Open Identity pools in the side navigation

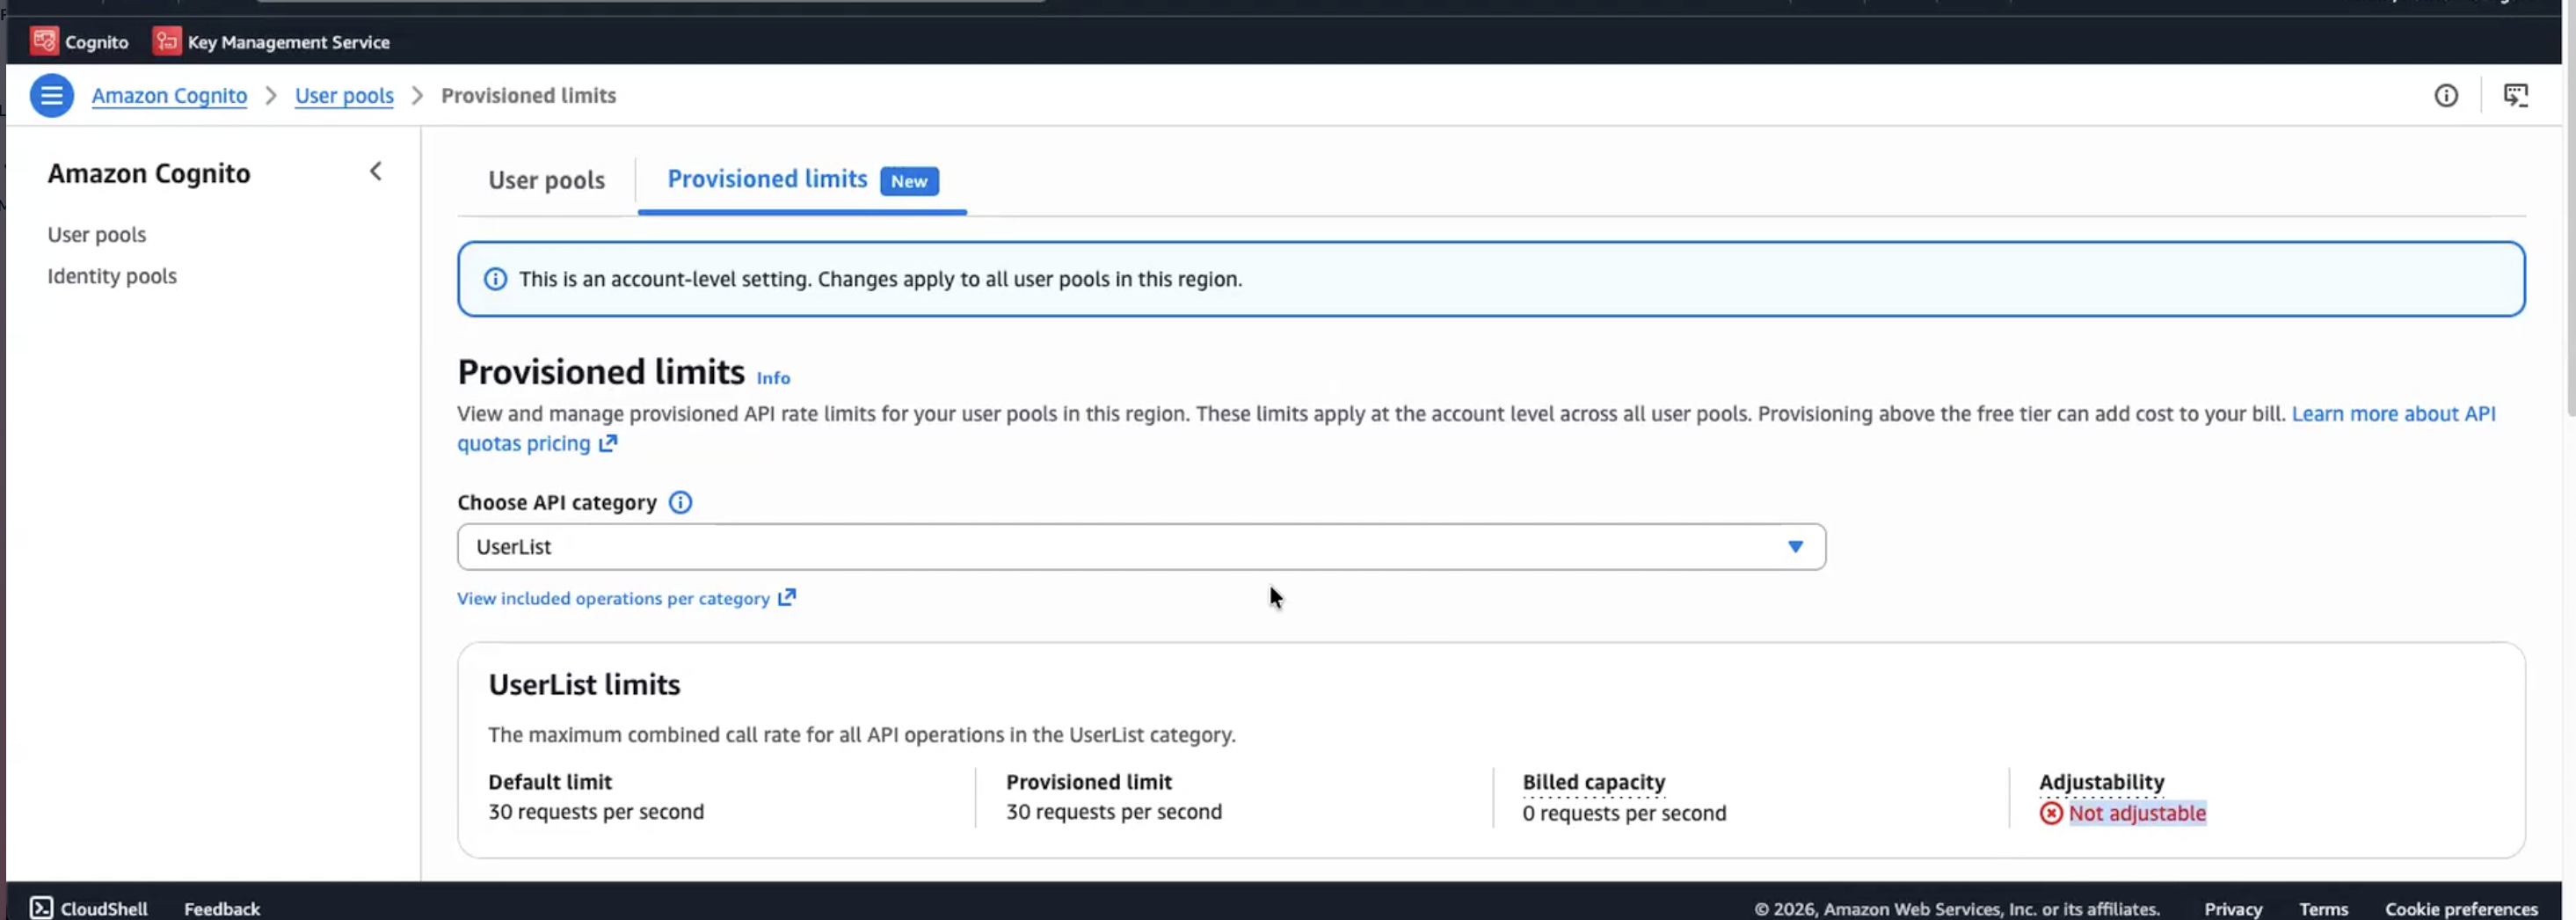click(x=112, y=276)
